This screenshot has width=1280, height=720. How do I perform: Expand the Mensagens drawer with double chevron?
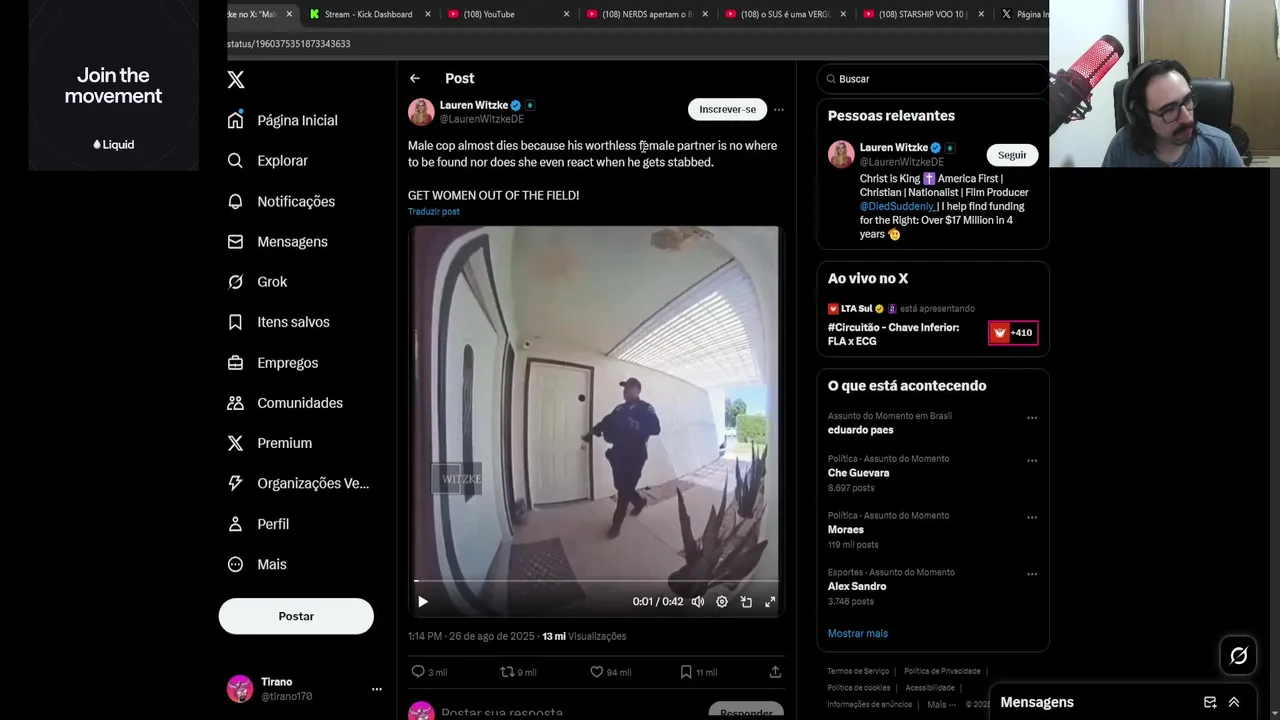coord(1234,702)
